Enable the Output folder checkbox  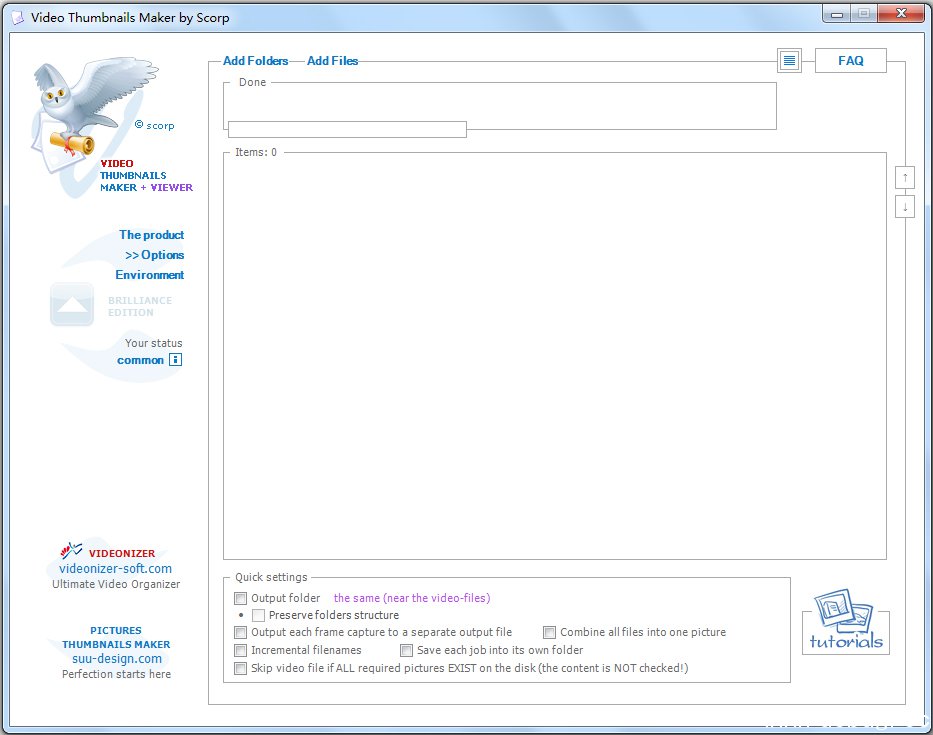tap(240, 598)
